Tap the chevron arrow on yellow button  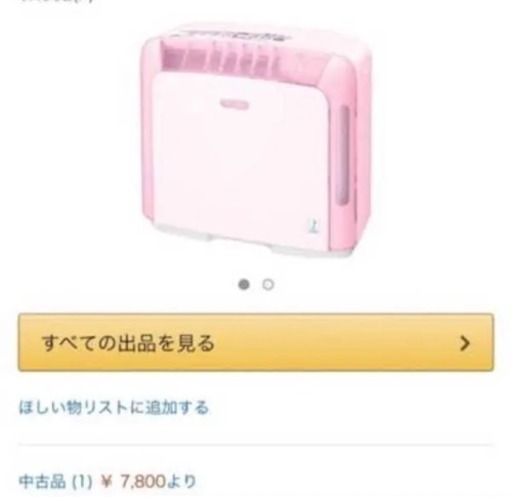pos(465,343)
